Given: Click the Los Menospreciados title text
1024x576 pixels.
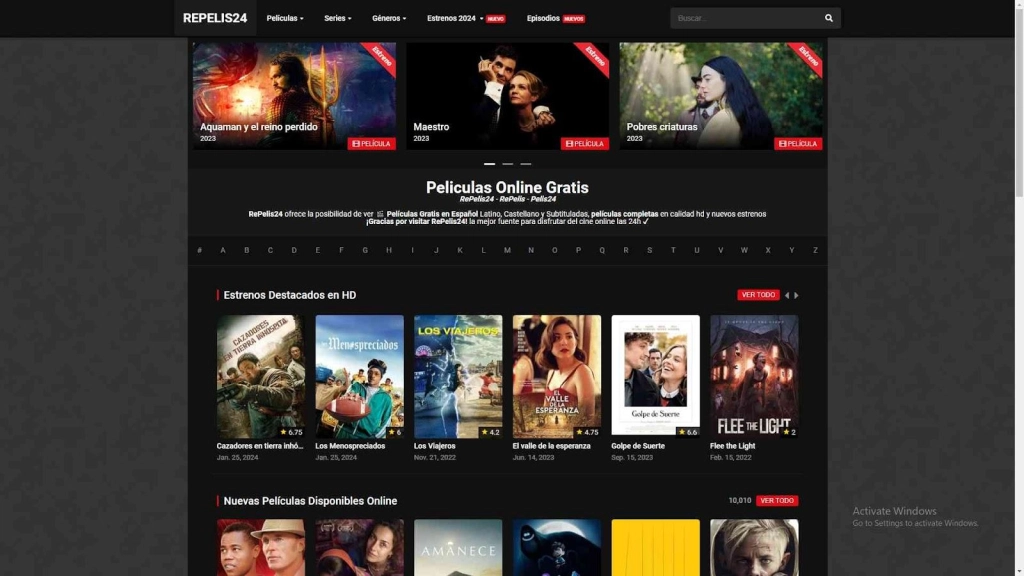Looking at the screenshot, I should [x=350, y=446].
